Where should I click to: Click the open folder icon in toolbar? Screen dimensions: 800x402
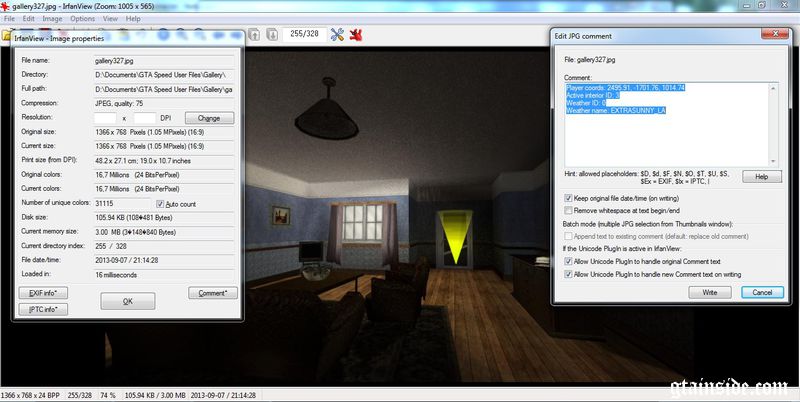point(6,35)
